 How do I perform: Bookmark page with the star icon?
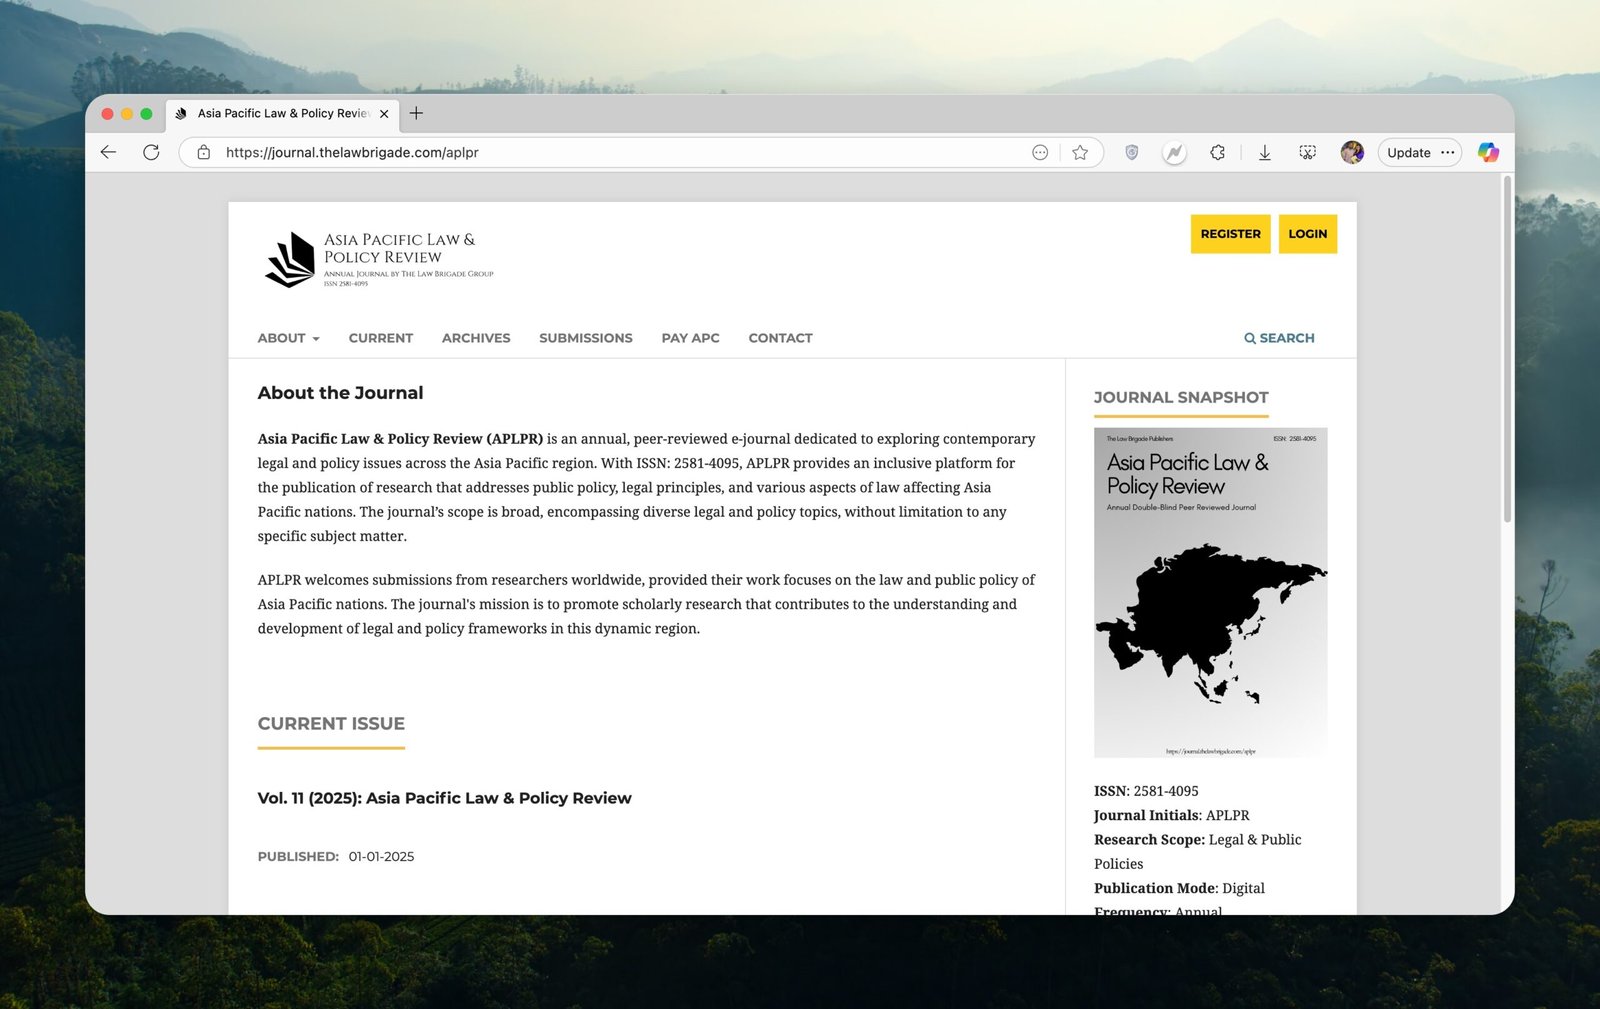tap(1080, 152)
